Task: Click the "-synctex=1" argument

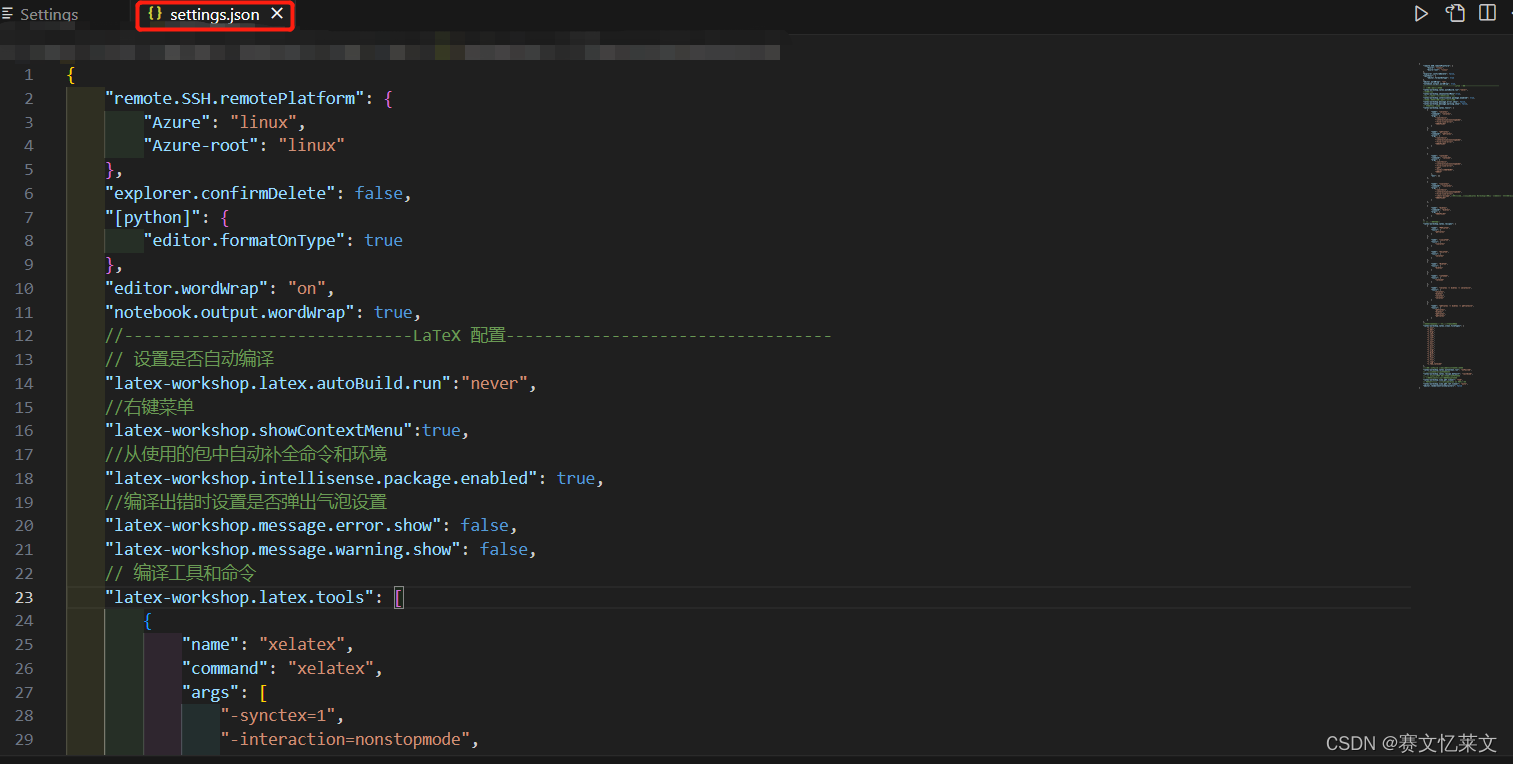Action: [278, 716]
